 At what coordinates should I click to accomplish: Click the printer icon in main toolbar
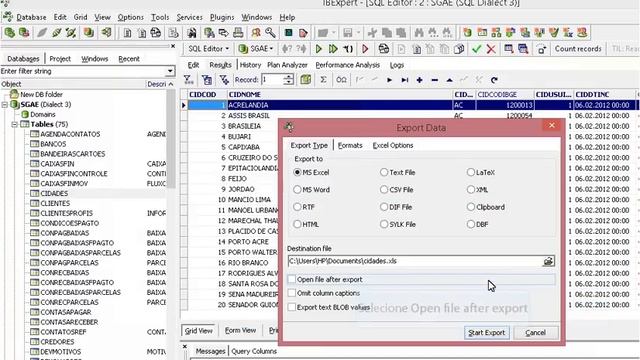pos(238,33)
